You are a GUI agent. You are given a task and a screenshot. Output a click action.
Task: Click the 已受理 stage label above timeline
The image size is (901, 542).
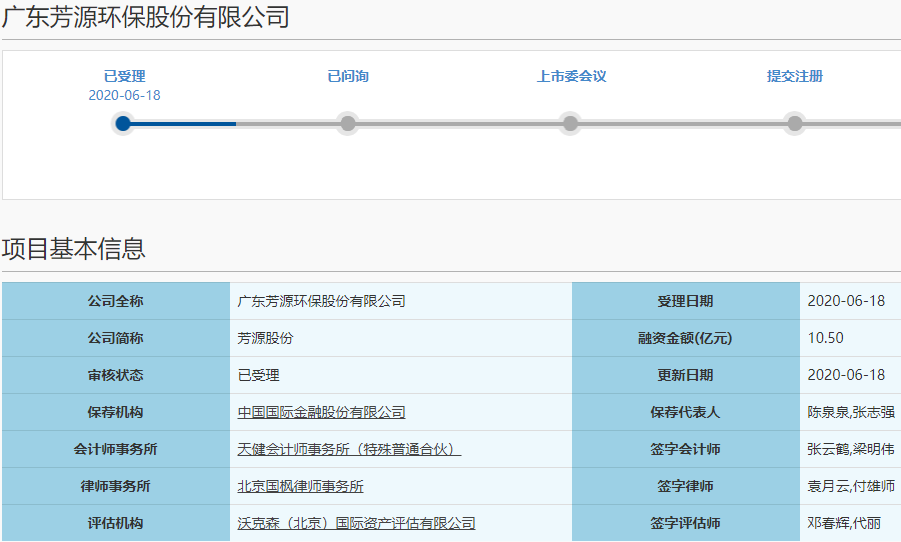point(124,76)
